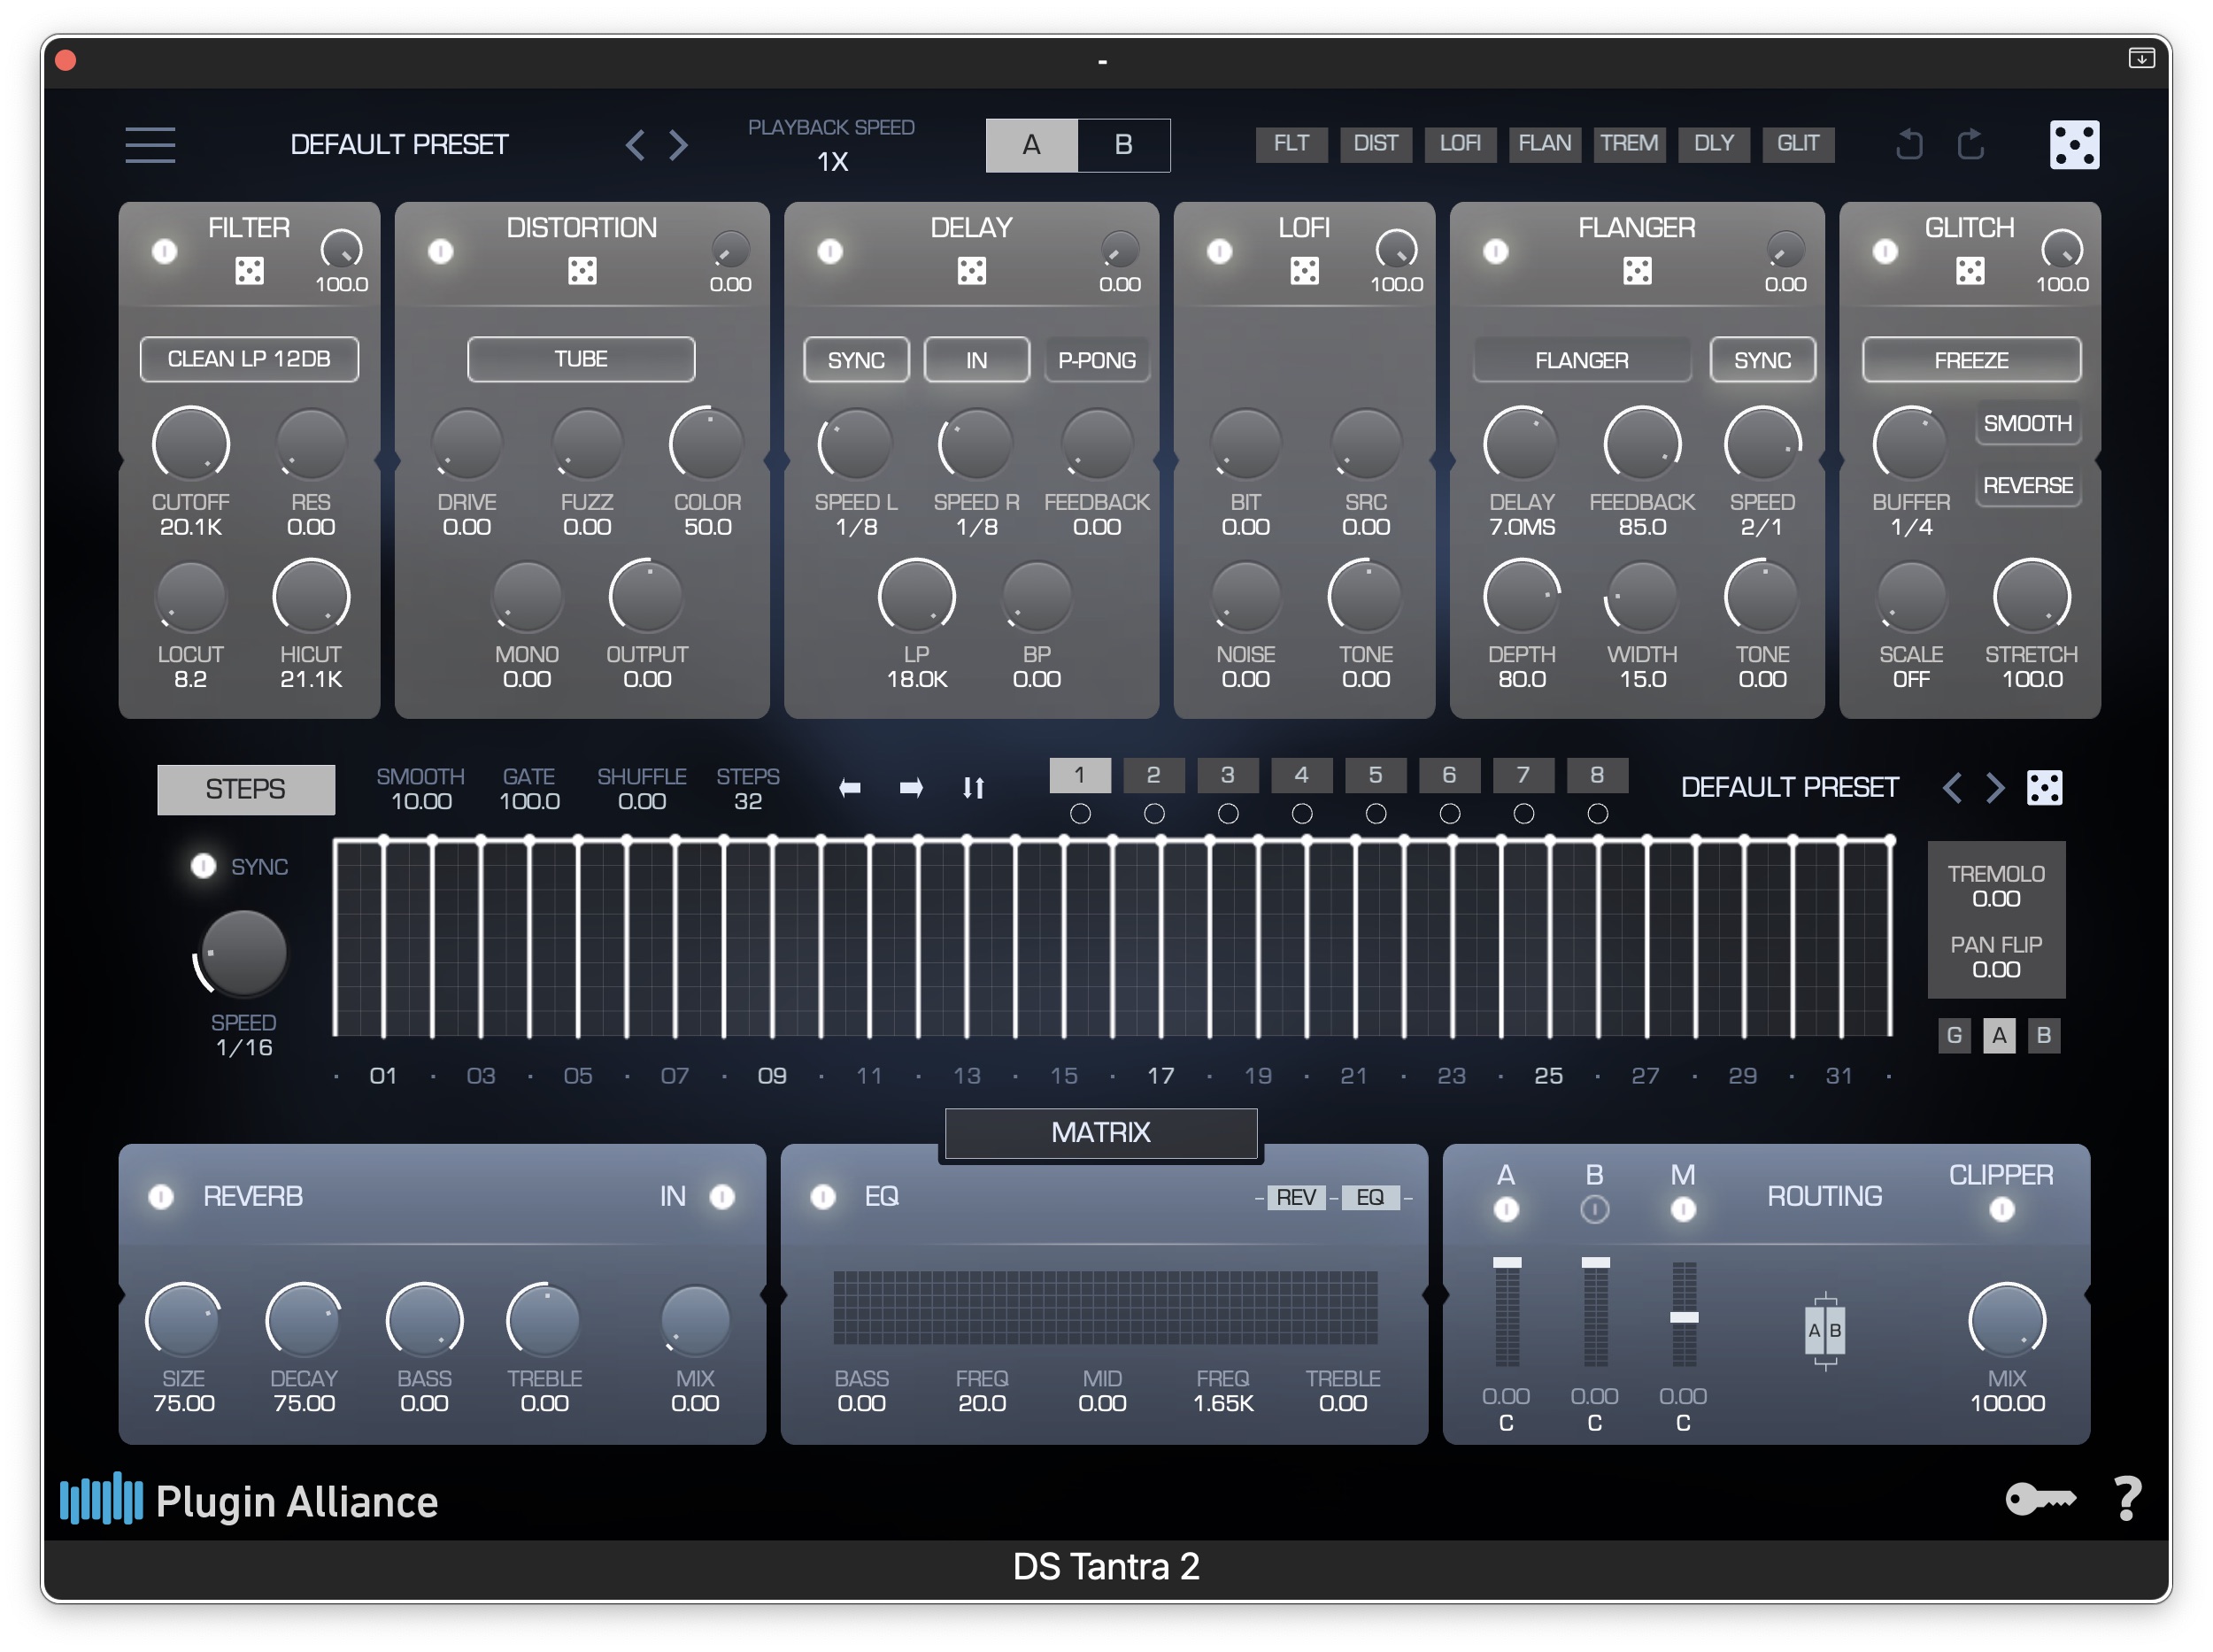Viewport: 2213px width, 1652px height.
Task: Click the Plugin Alliance logo
Action: pos(248,1499)
